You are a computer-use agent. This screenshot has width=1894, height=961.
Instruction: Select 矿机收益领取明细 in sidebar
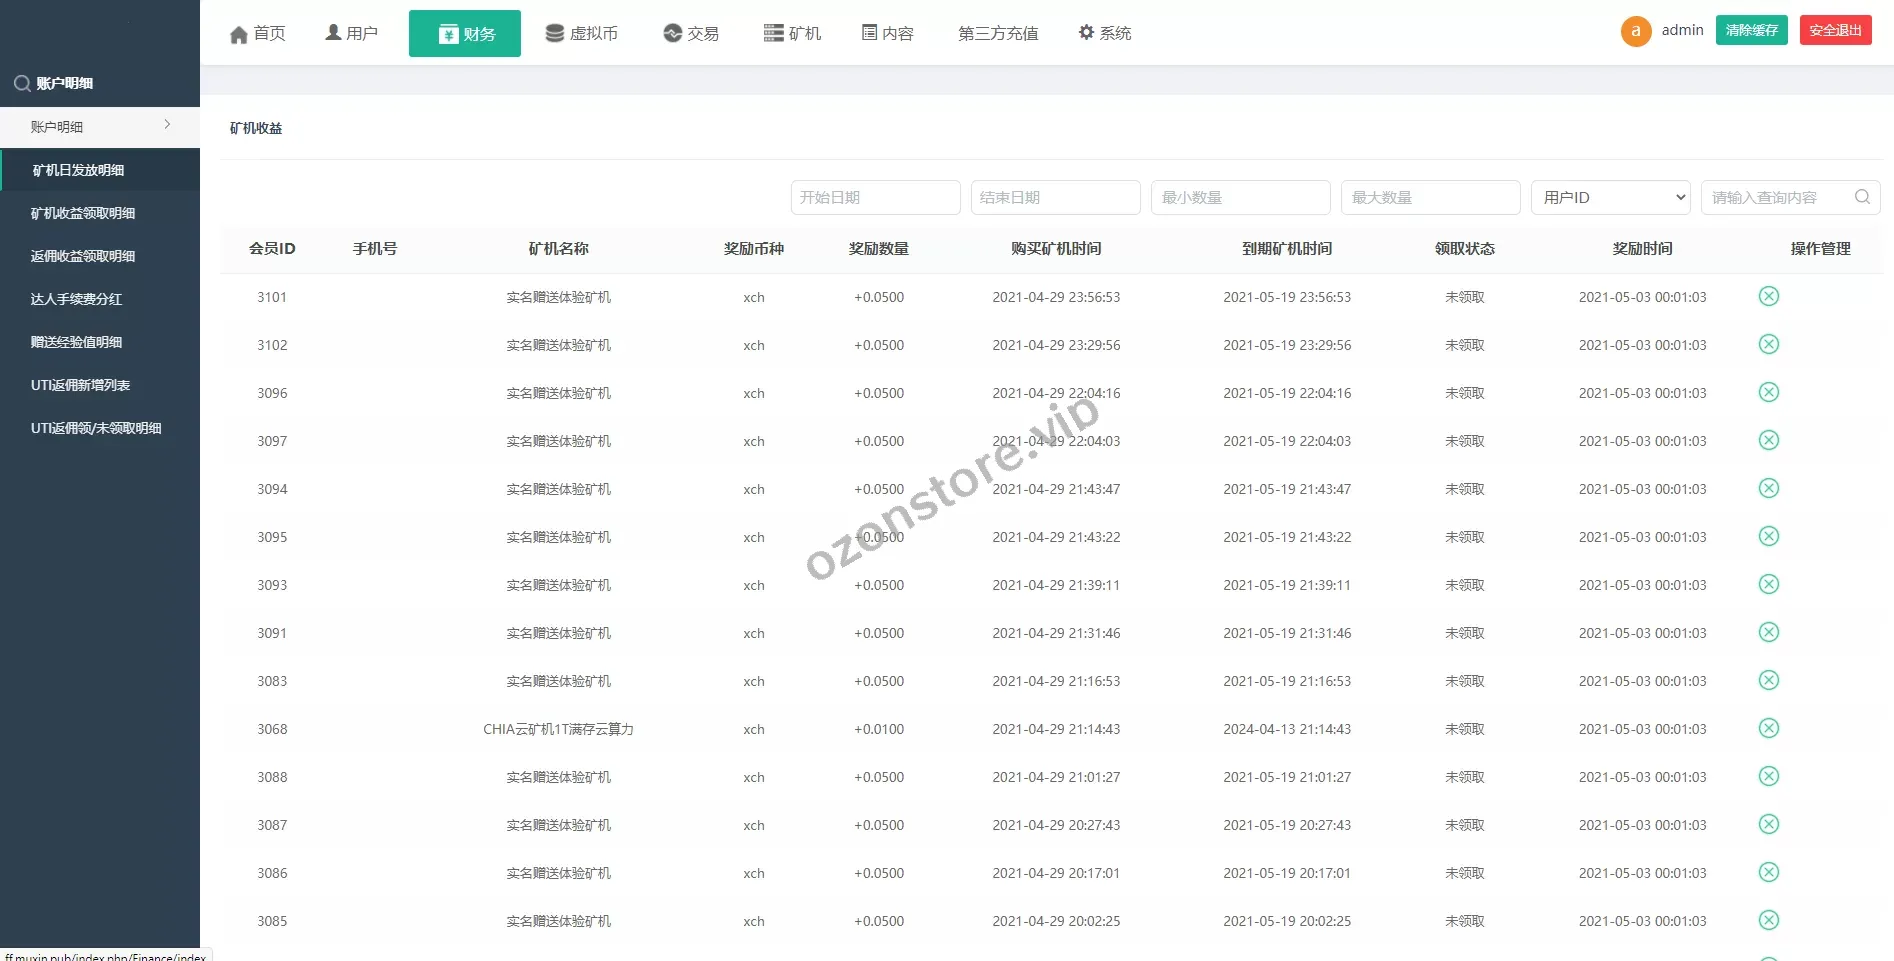pos(83,213)
